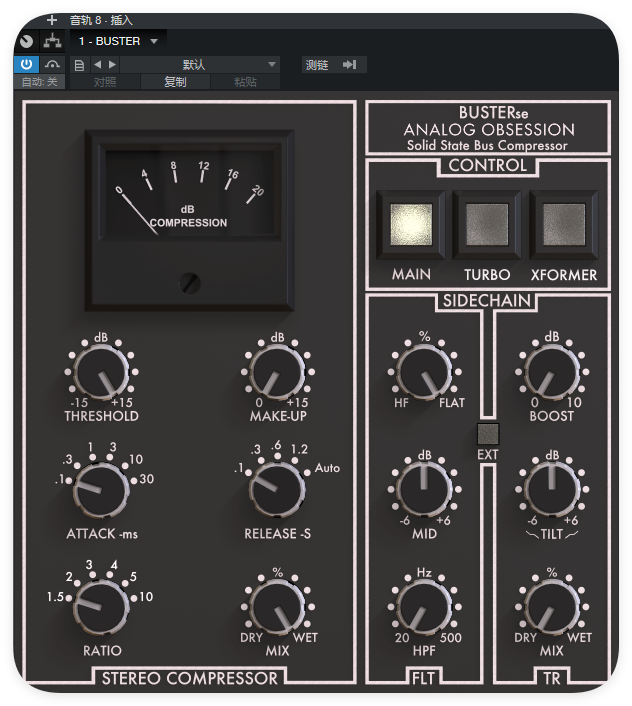Click the automation curve icon
Screen dimensions: 632x706
point(53,65)
